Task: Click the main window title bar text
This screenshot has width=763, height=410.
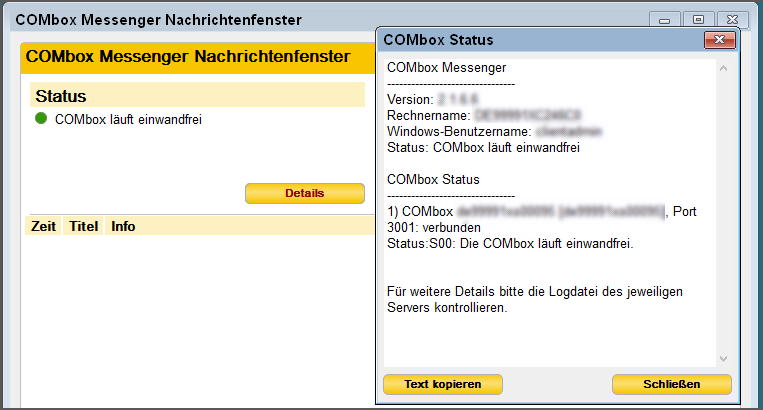Action: click(x=160, y=20)
